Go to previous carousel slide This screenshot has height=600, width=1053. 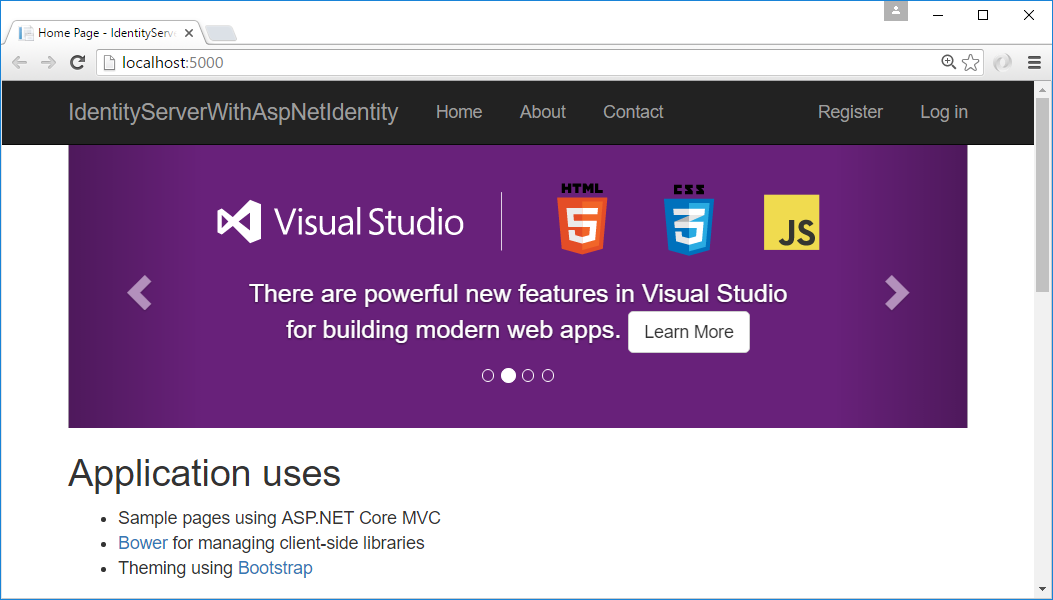pyautogui.click(x=139, y=292)
